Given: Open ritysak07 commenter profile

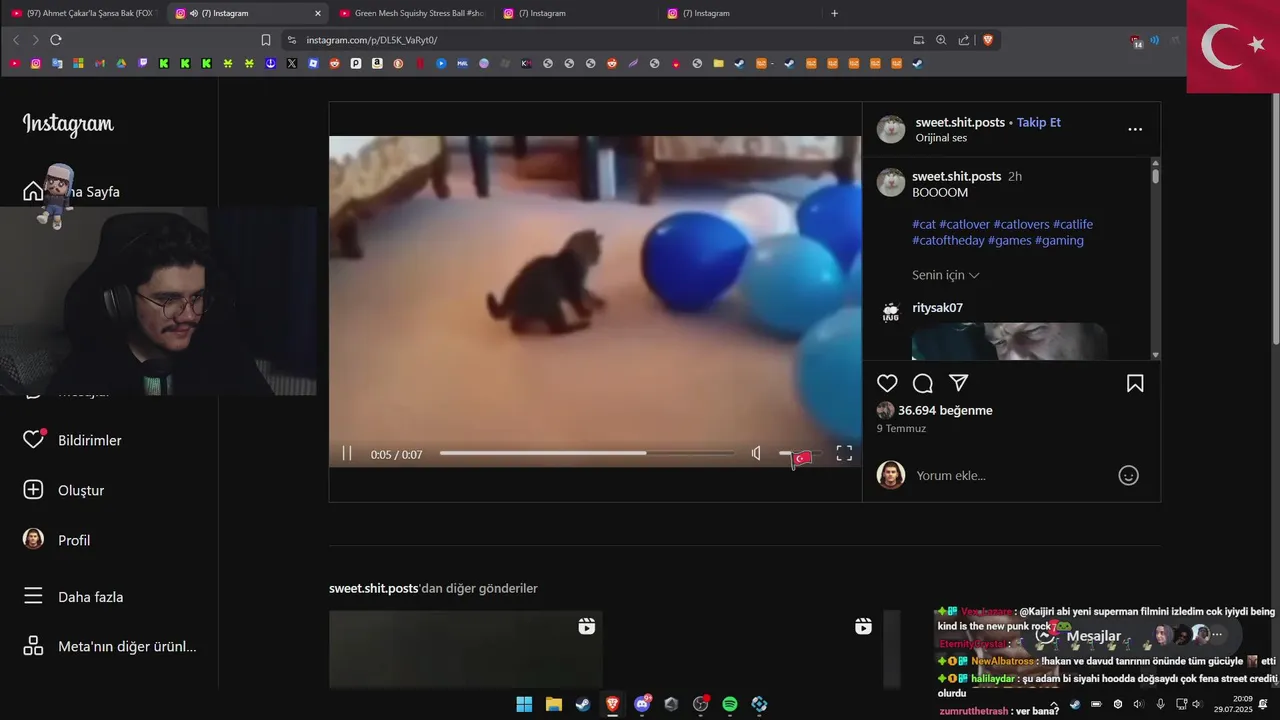Looking at the screenshot, I should pyautogui.click(x=937, y=308).
